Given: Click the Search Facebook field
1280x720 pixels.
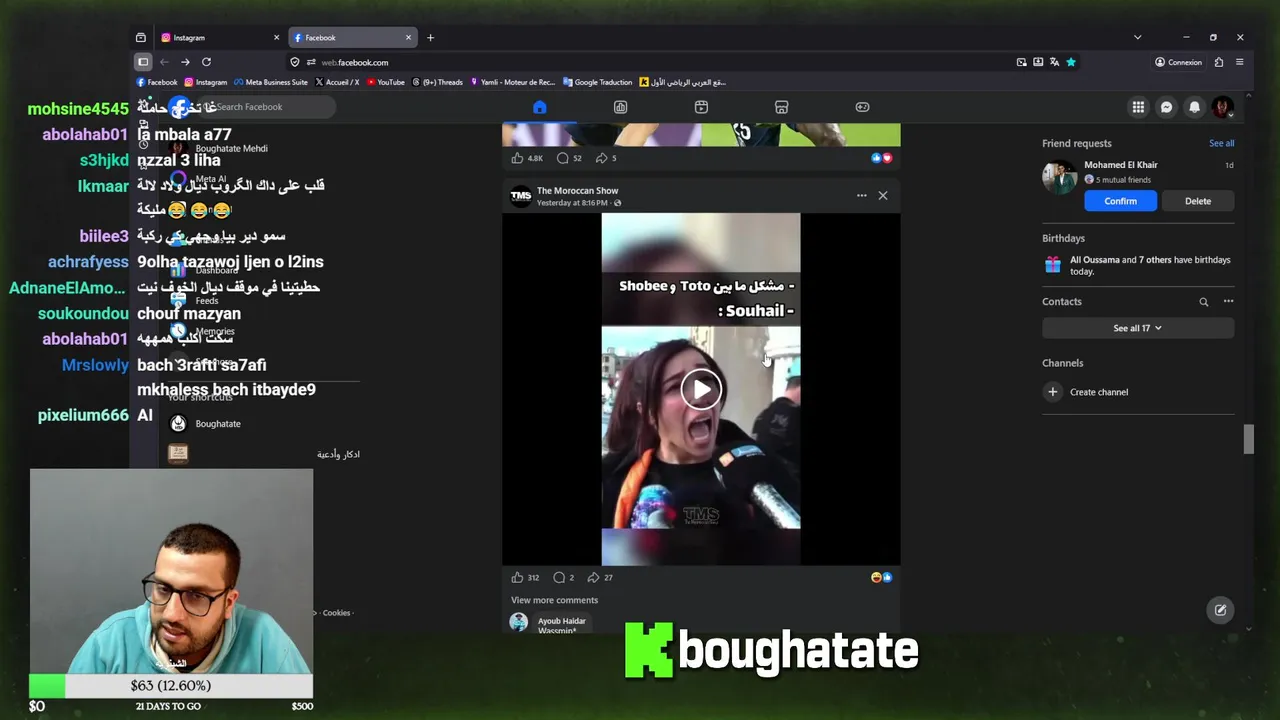Looking at the screenshot, I should (x=250, y=107).
